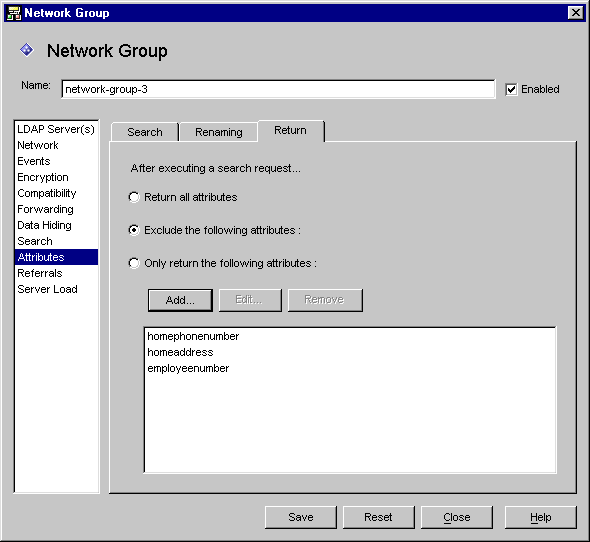
Task: Save the network group settings
Action: coord(301,517)
